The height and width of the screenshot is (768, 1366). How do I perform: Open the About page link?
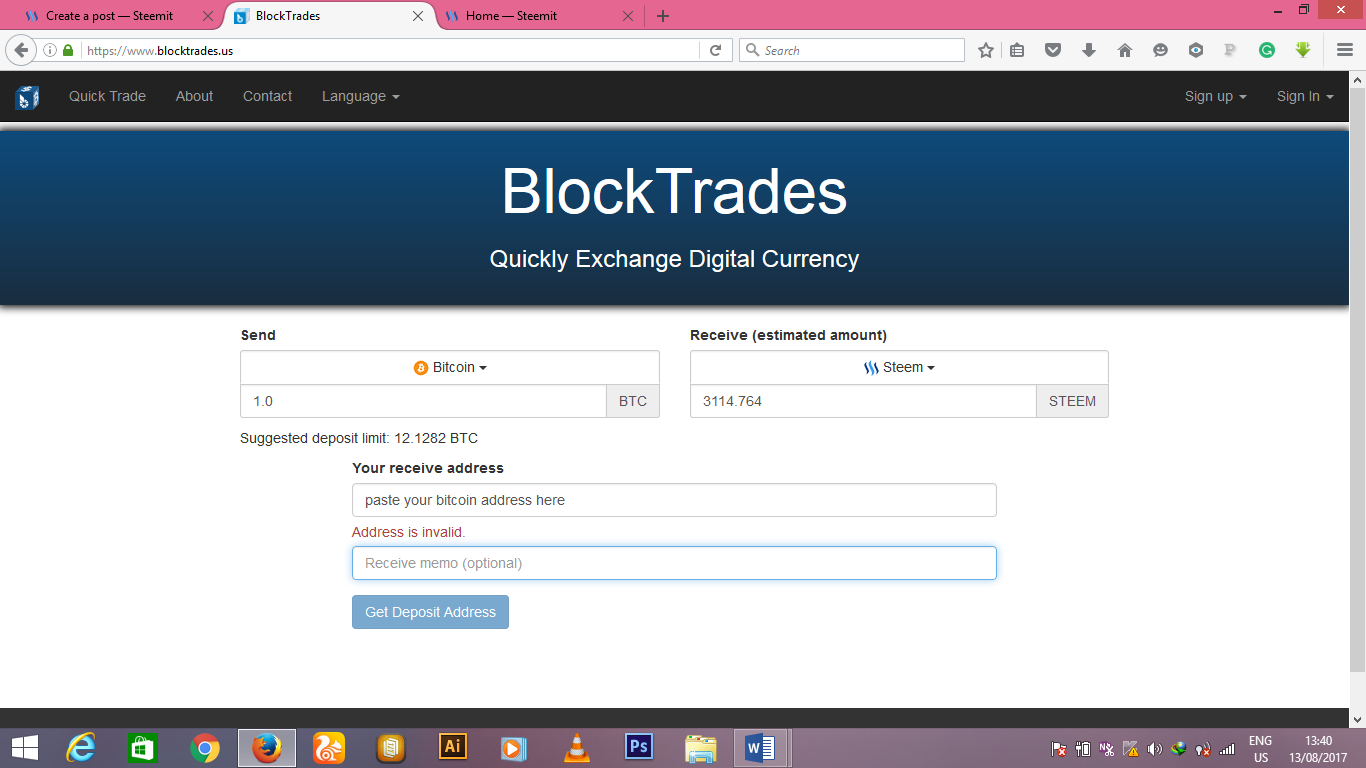pyautogui.click(x=194, y=96)
